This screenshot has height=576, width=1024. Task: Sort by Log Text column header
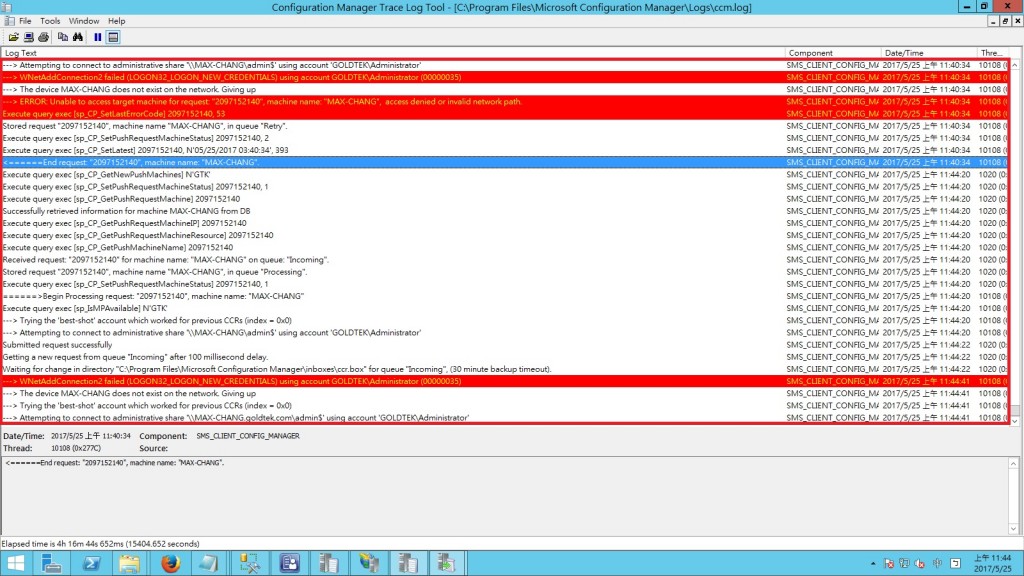(x=393, y=53)
